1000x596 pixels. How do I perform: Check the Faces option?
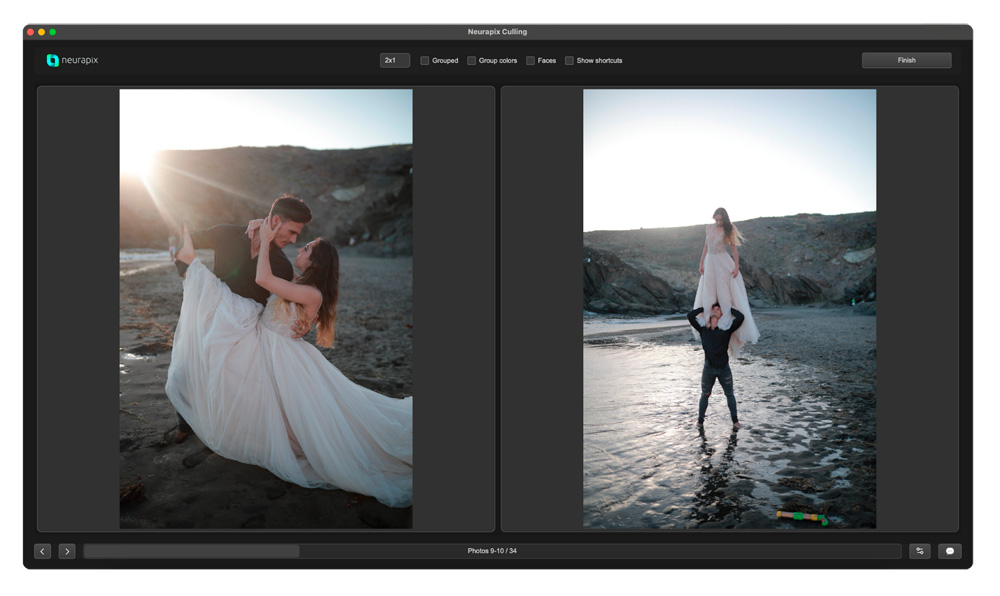(x=531, y=61)
